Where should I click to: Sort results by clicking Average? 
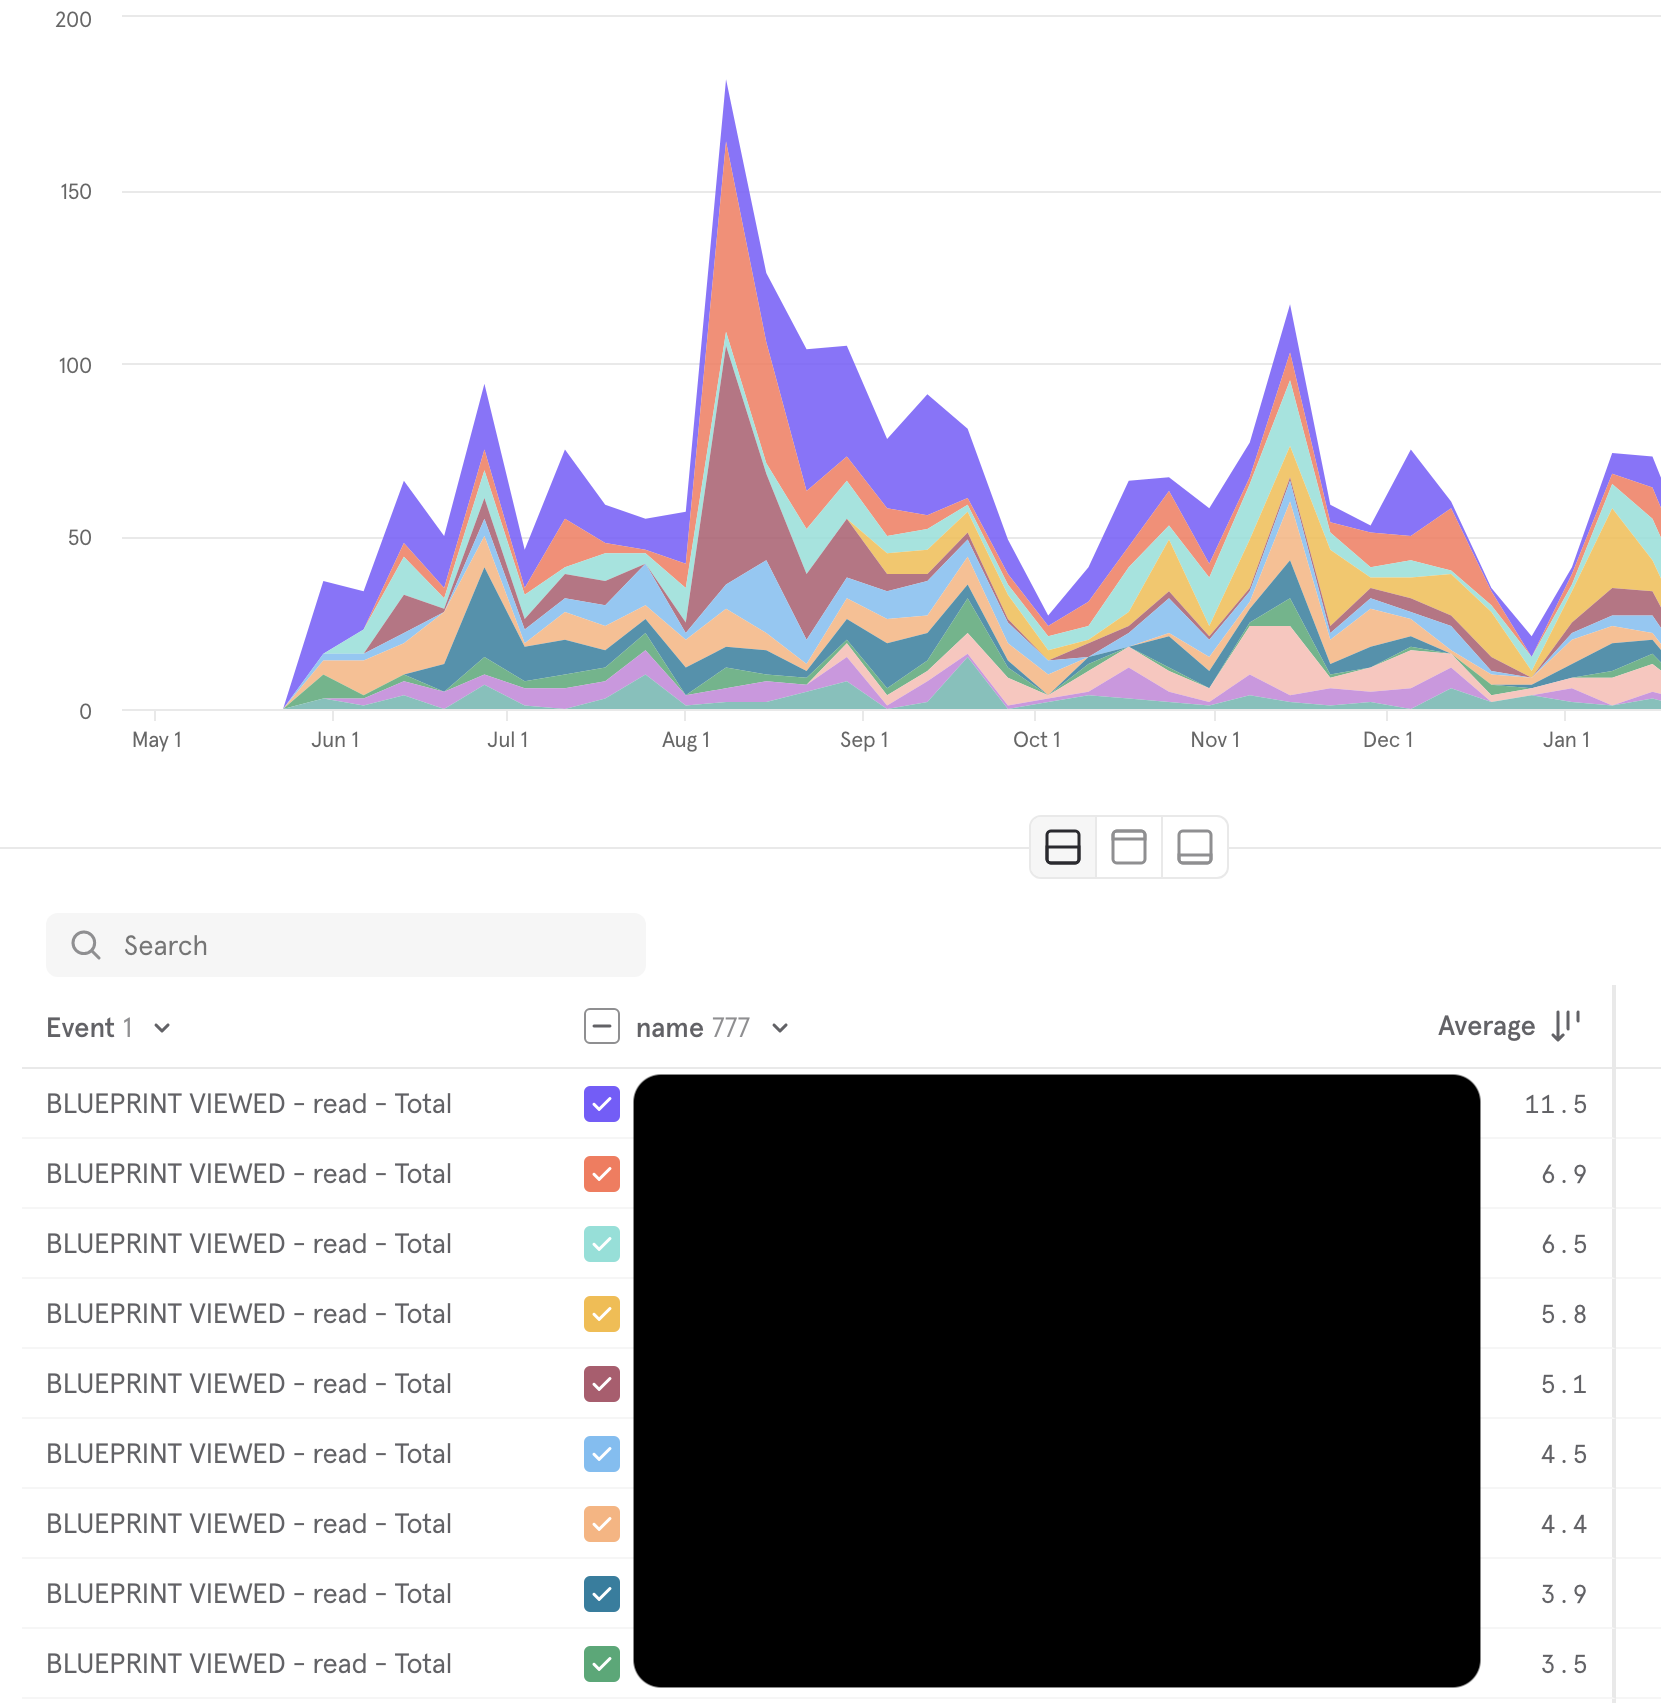coord(1486,1025)
